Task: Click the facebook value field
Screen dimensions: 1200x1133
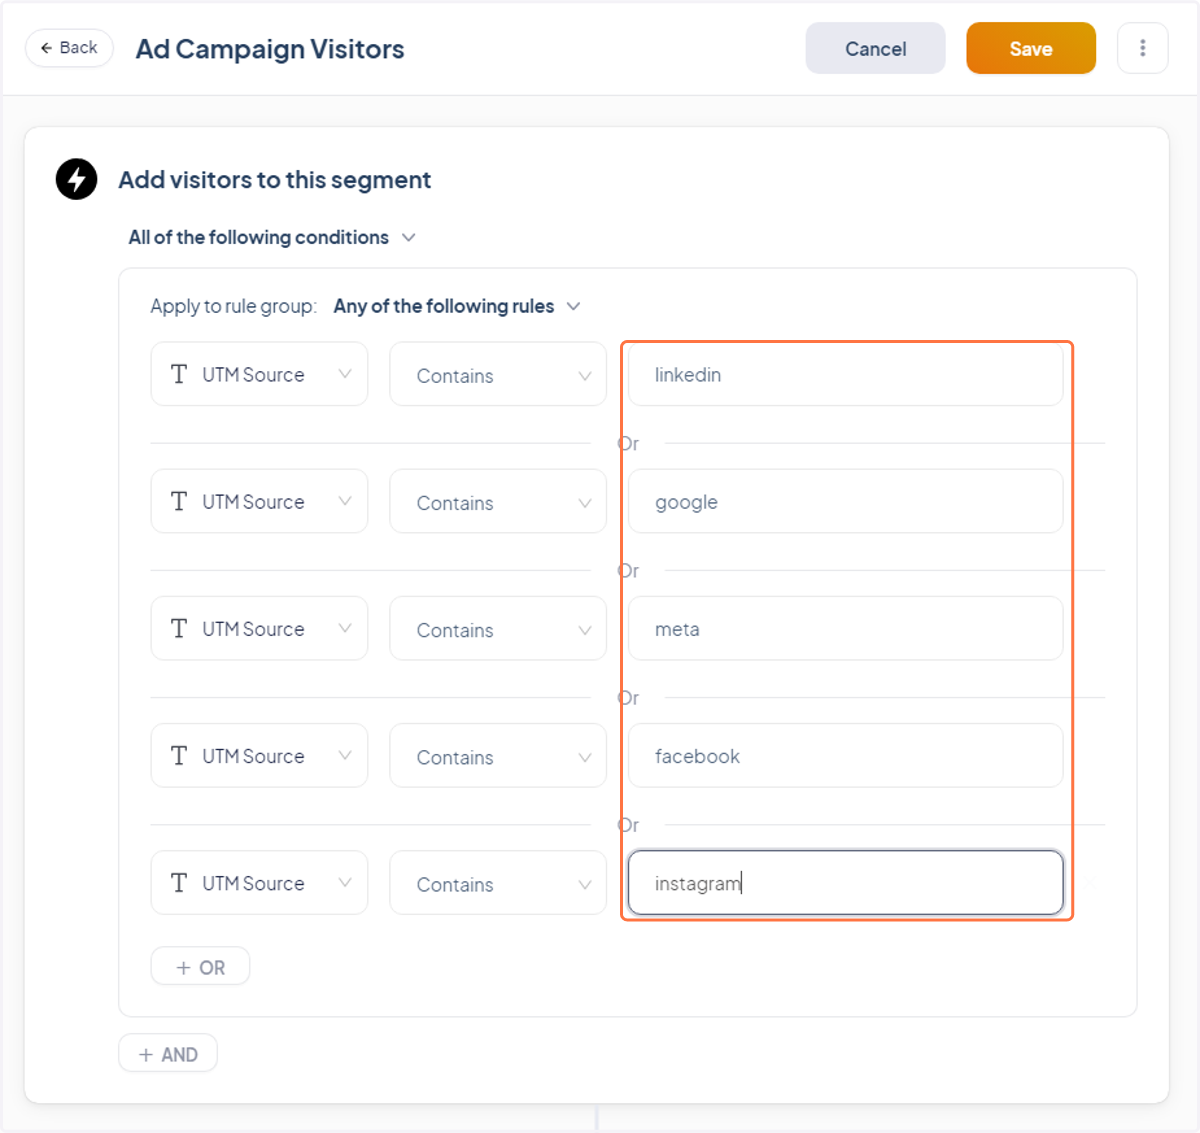Action: (x=845, y=755)
